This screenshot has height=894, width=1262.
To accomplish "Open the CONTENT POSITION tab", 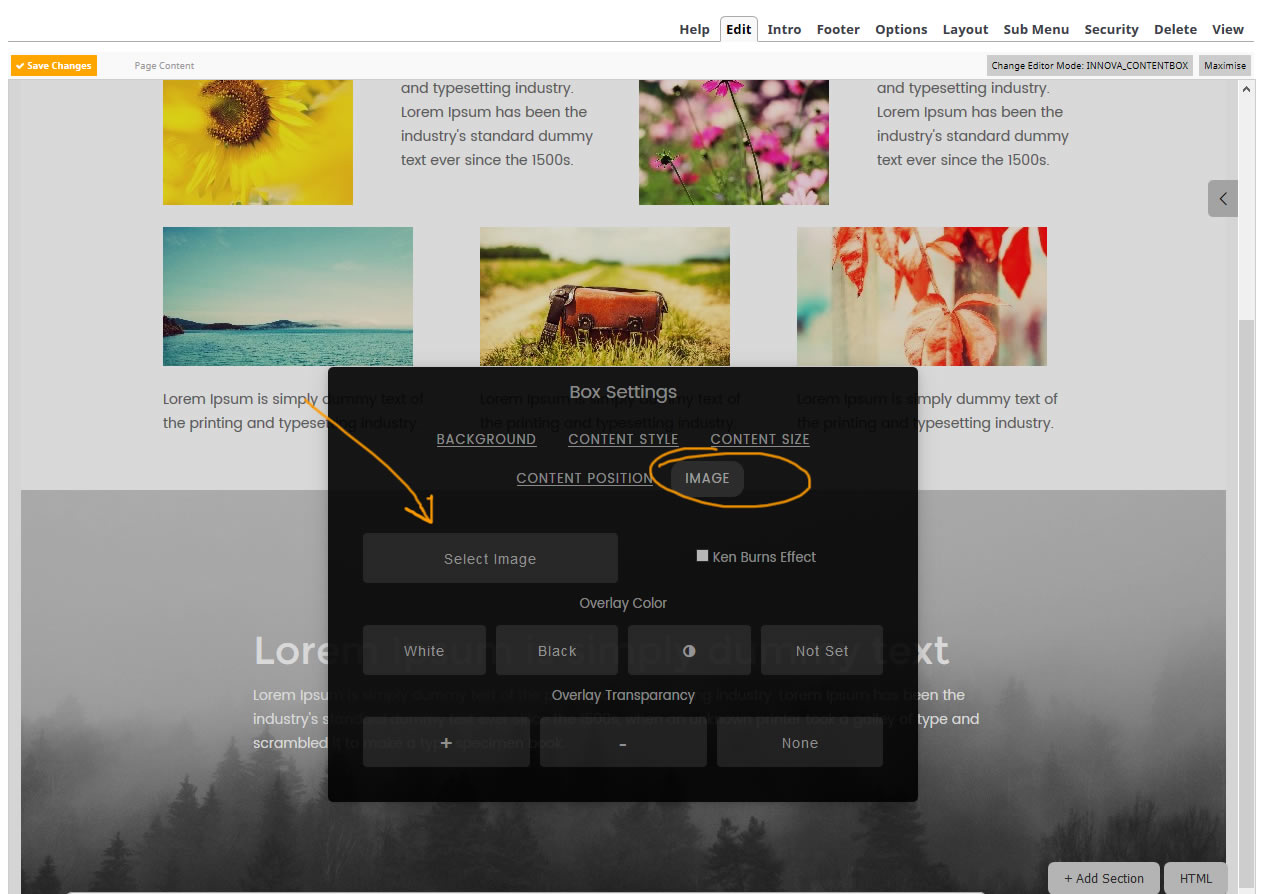I will click(585, 478).
